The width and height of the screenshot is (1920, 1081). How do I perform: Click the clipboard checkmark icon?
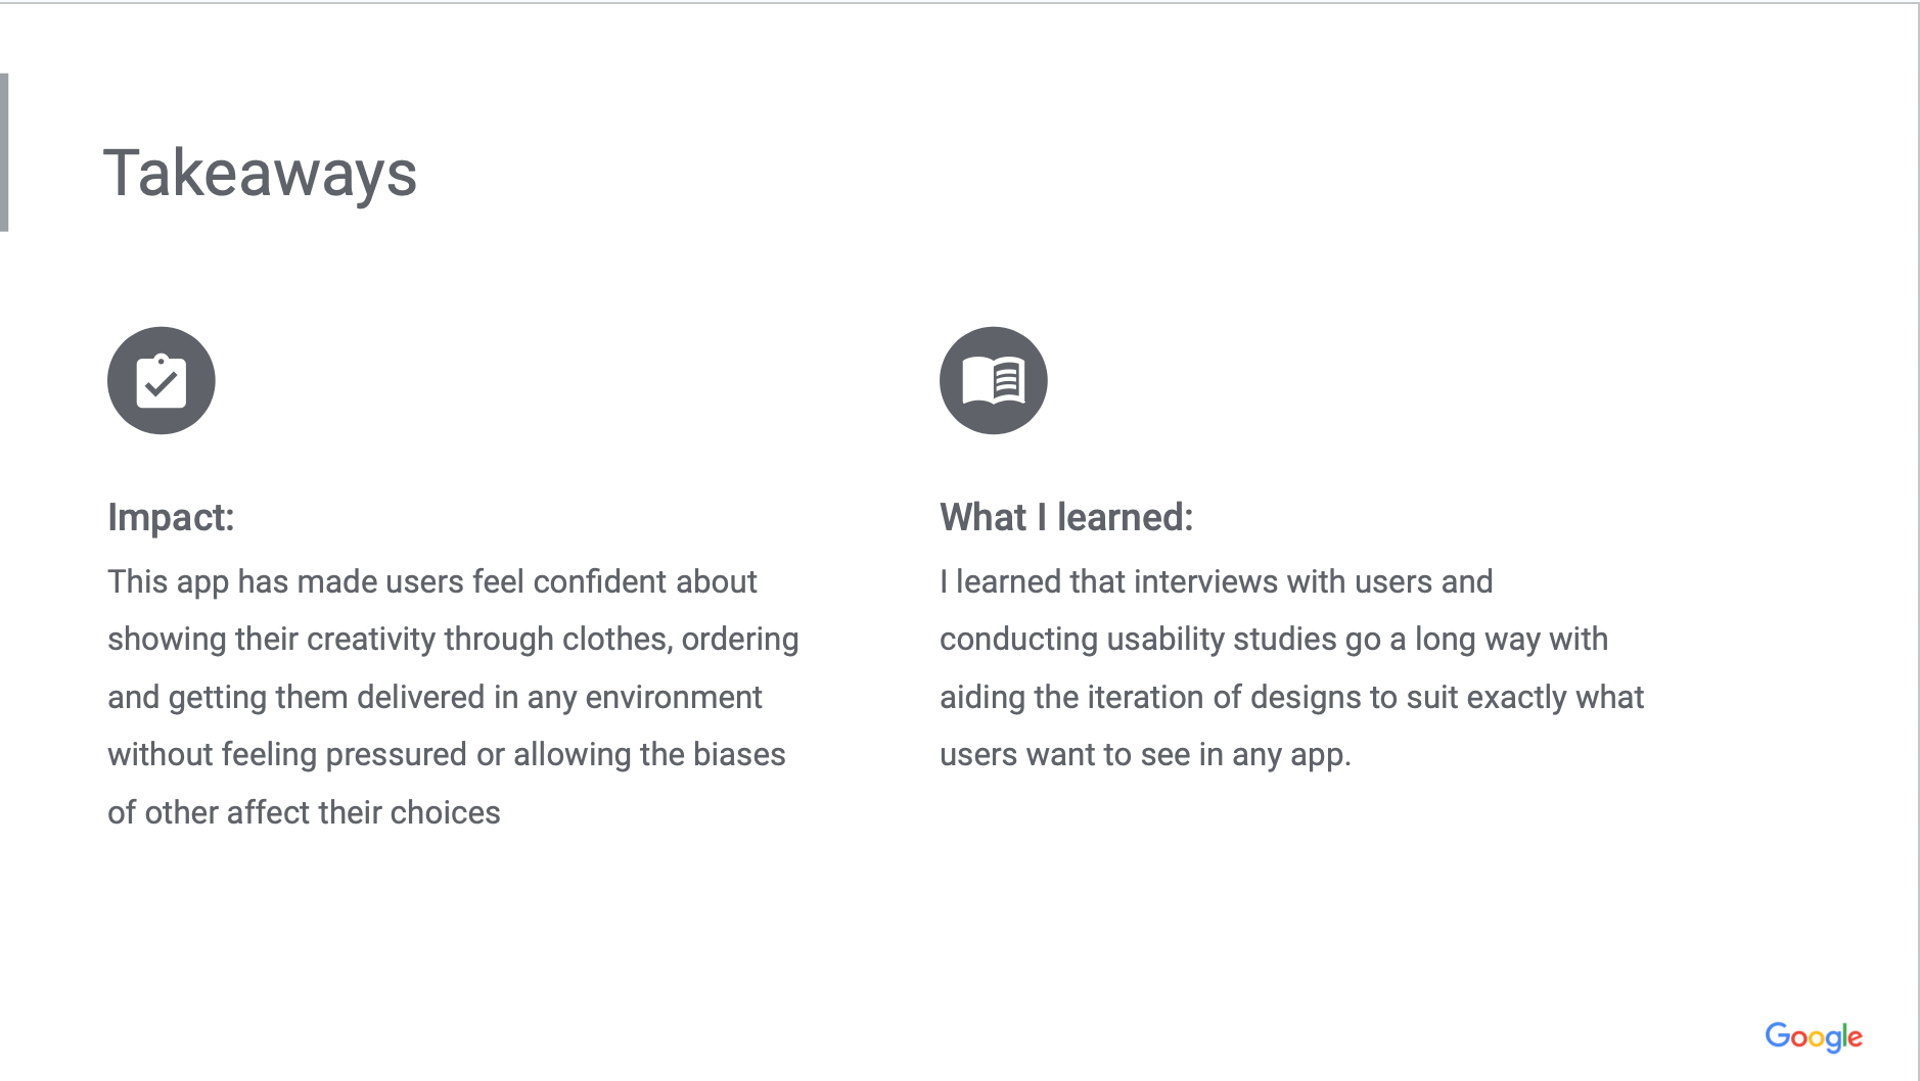click(161, 380)
